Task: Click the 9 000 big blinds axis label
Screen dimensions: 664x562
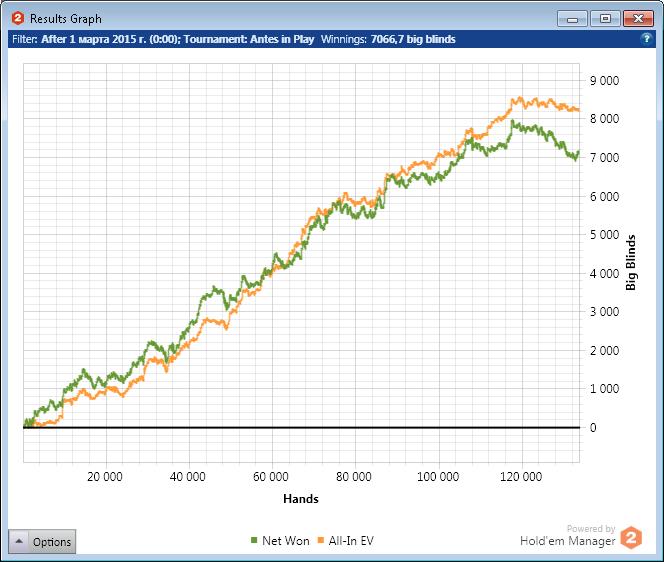Action: [604, 80]
